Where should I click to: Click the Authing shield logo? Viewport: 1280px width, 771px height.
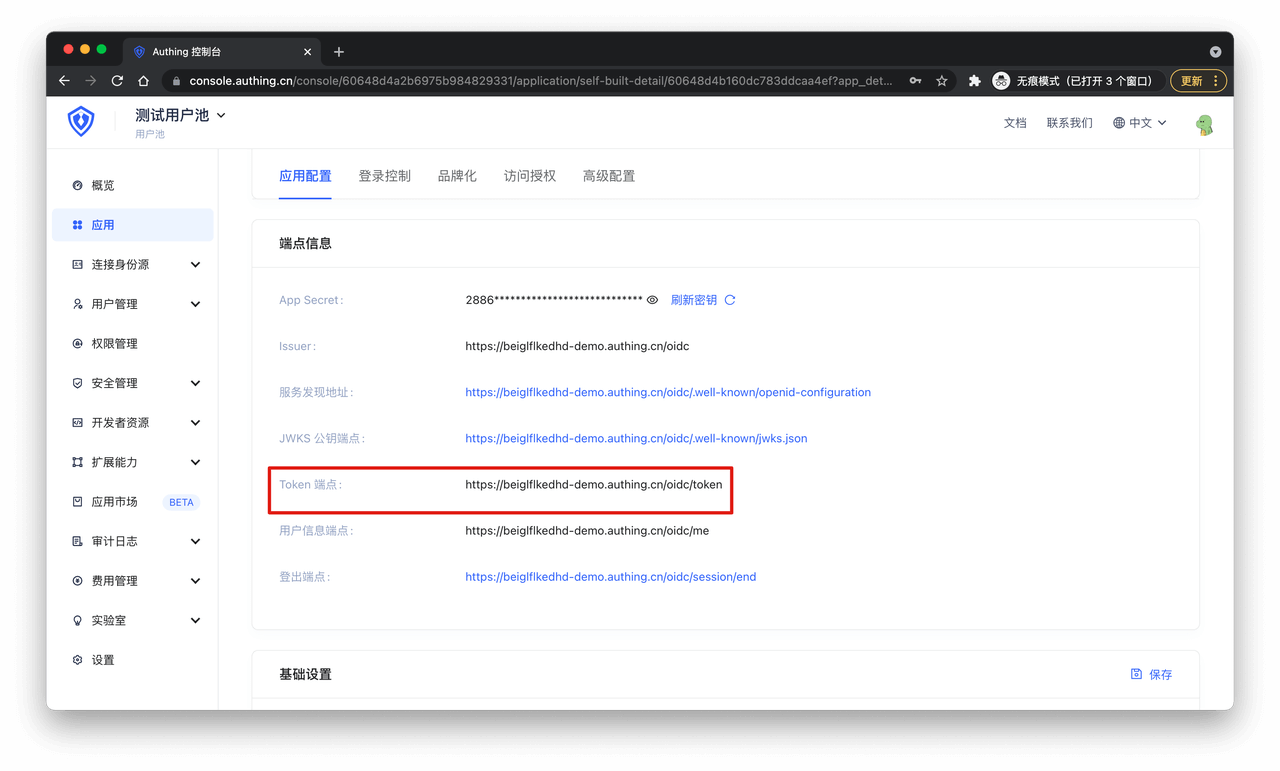(x=81, y=122)
